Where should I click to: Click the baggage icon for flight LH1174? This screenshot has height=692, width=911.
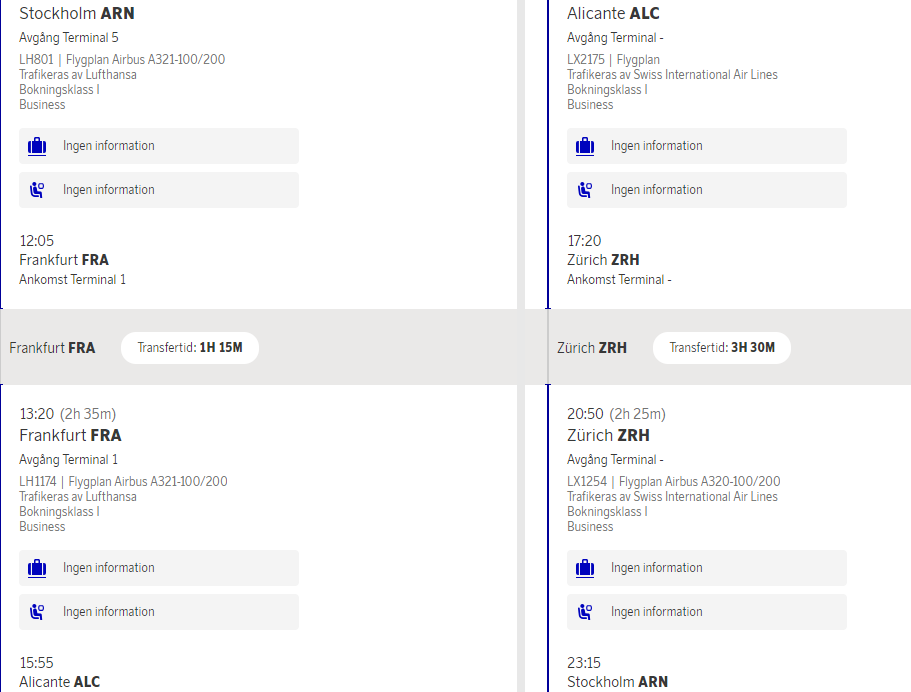[x=37, y=568]
